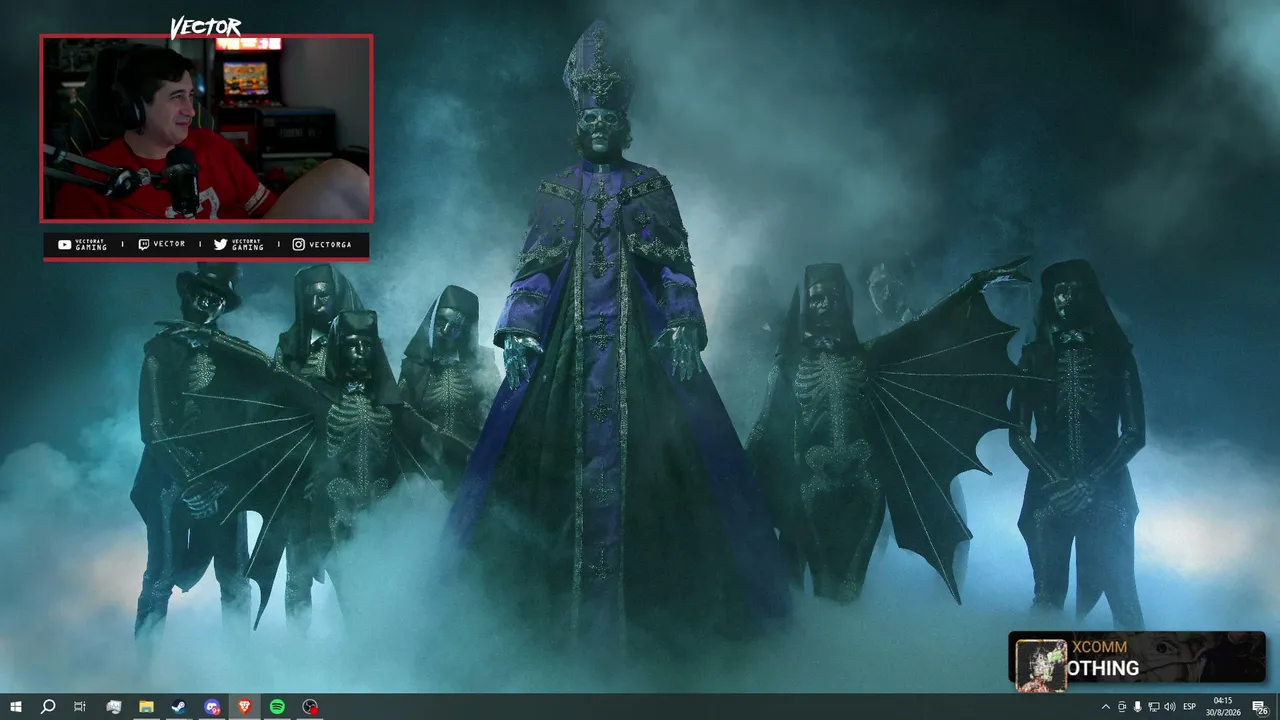
Task: Open the clock showing 04:15
Action: pyautogui.click(x=1222, y=706)
